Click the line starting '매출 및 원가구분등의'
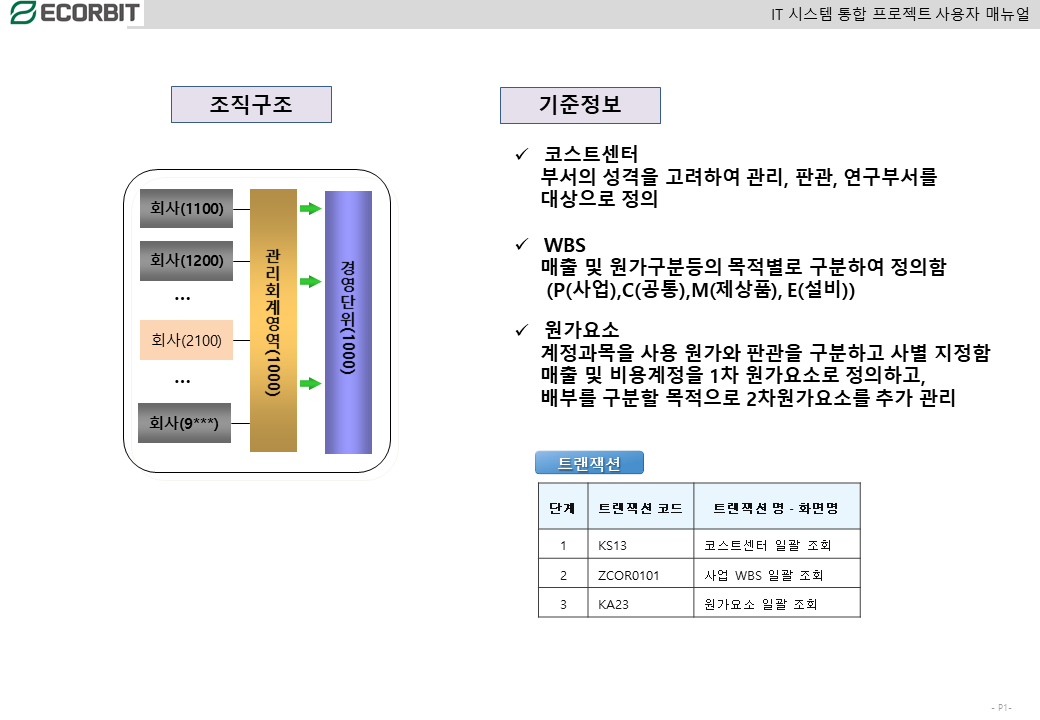Viewport: 1040px width, 720px height. 744,267
